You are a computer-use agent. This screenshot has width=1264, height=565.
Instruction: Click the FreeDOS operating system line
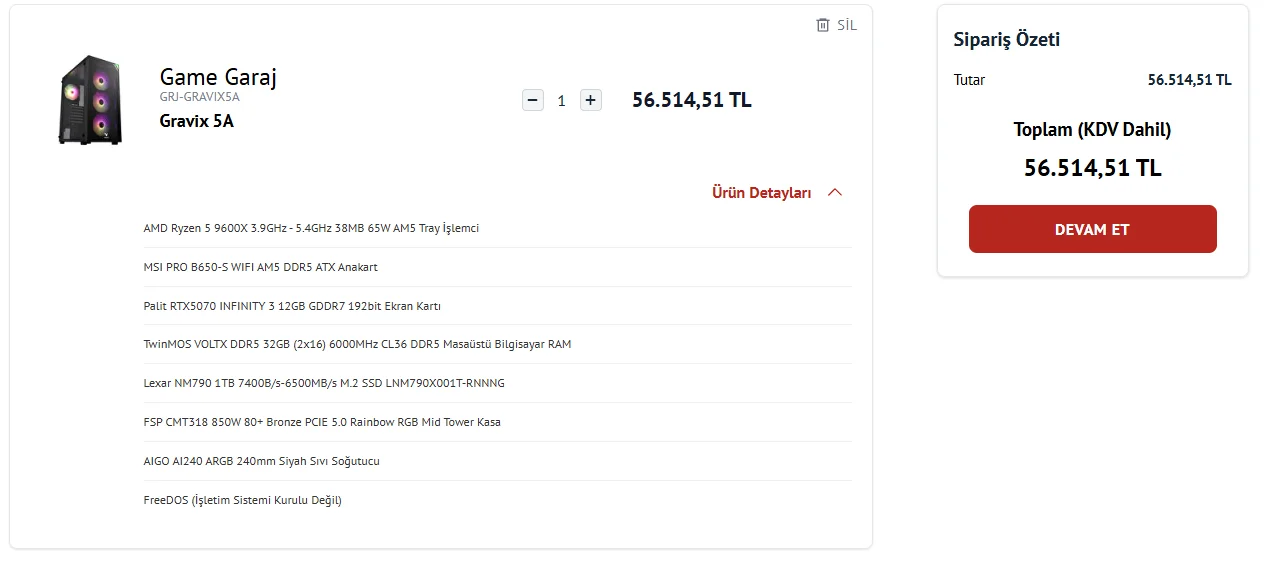pyautogui.click(x=242, y=500)
